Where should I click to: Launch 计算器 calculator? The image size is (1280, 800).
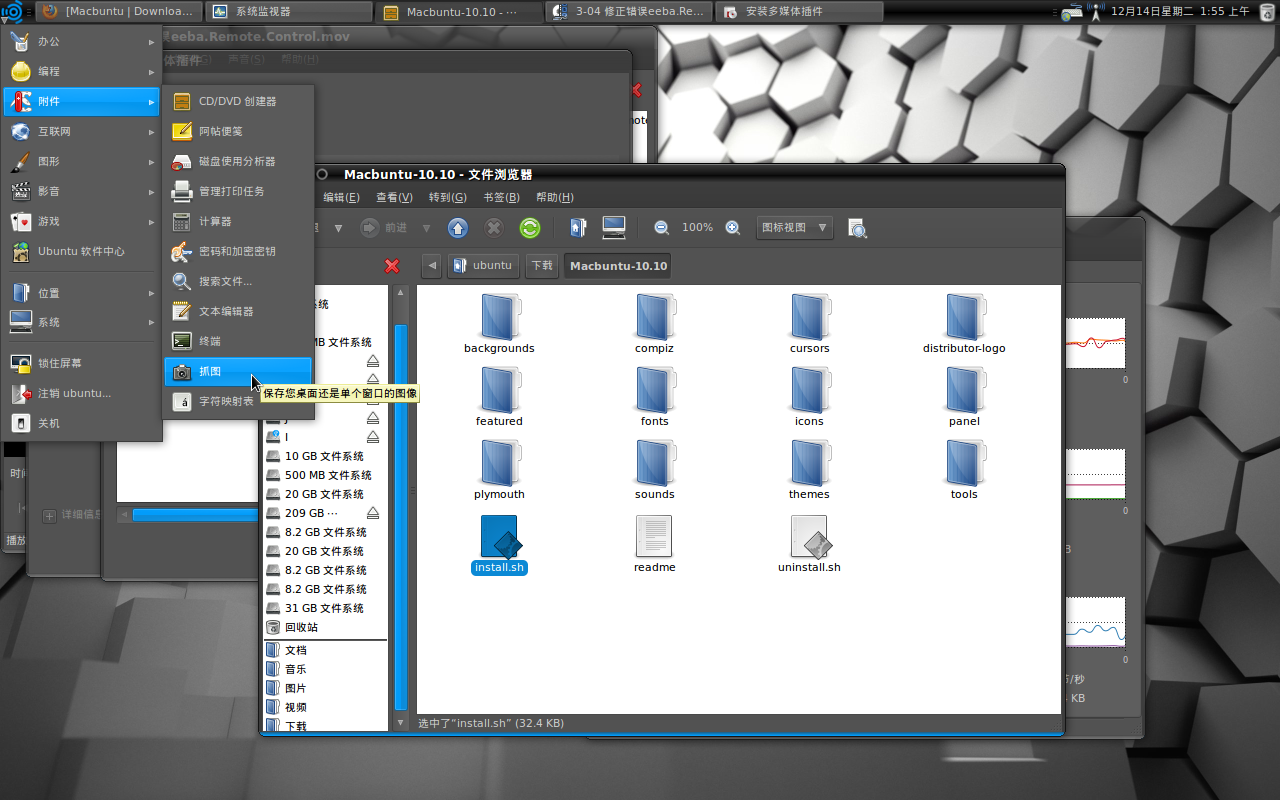pos(238,221)
